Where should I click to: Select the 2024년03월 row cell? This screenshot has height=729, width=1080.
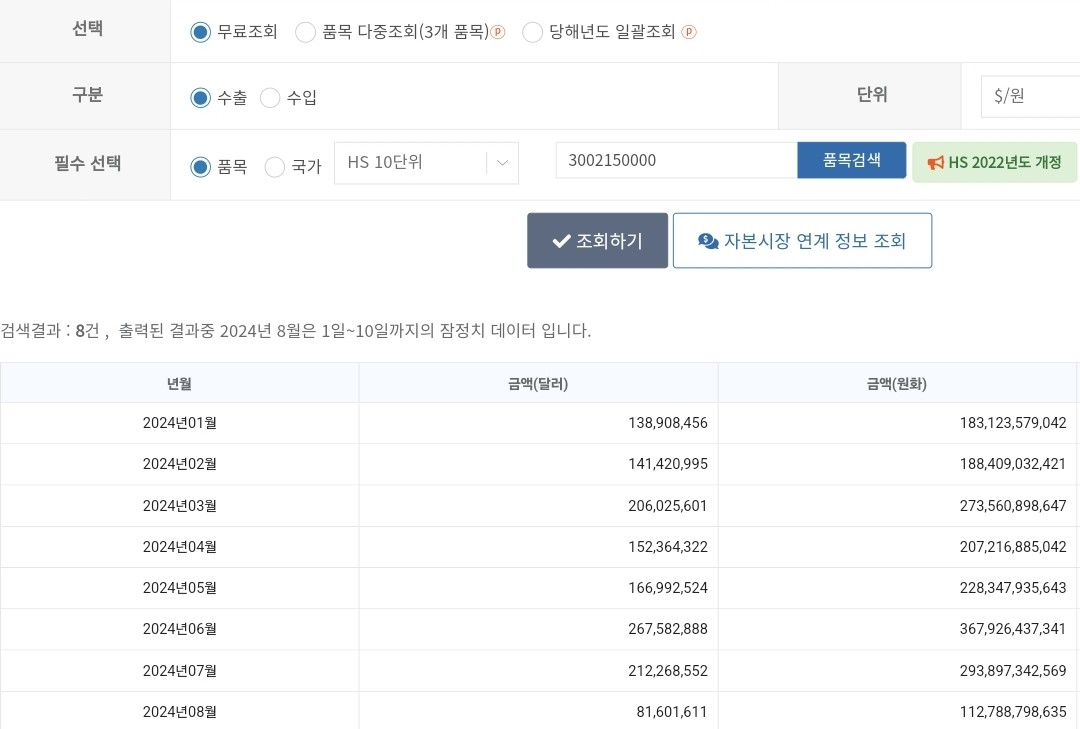(179, 506)
